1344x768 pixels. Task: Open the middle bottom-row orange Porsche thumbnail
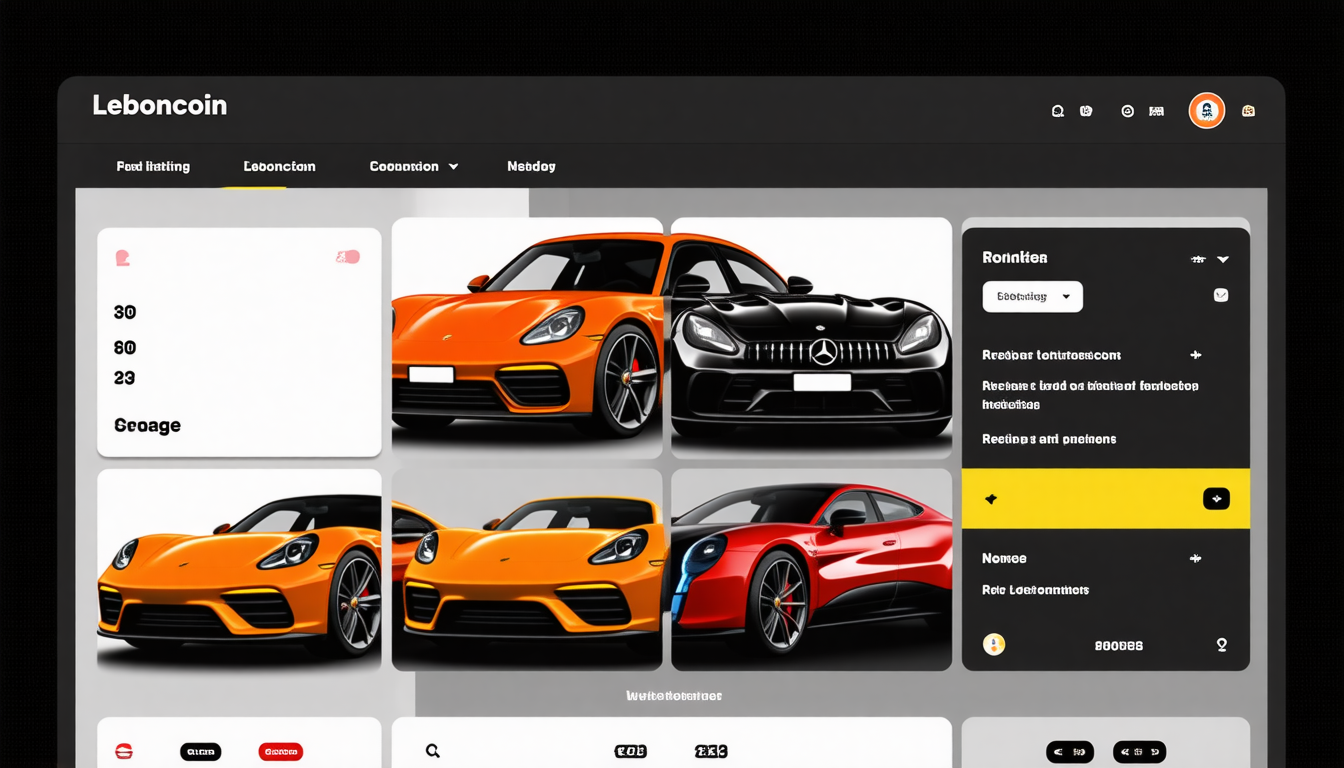pyautogui.click(x=527, y=570)
